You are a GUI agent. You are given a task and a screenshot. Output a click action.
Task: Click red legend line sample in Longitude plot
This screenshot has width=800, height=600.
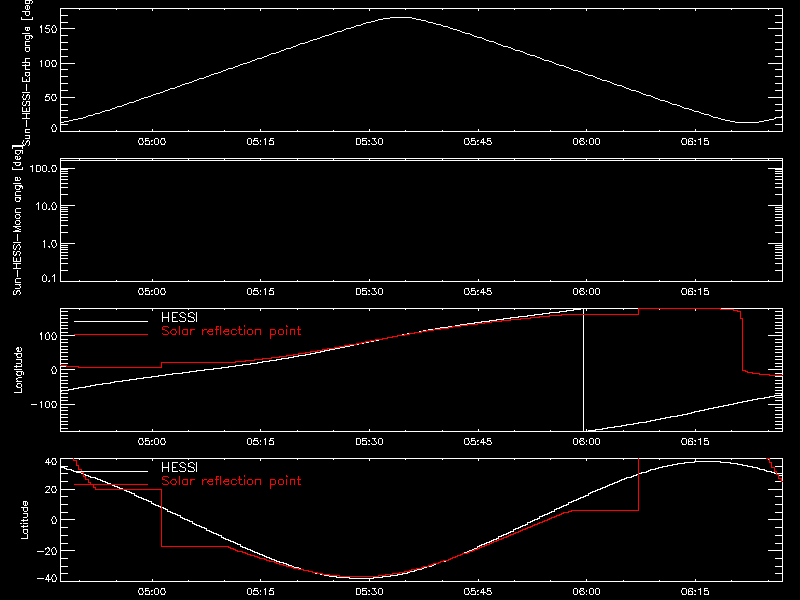coord(111,335)
